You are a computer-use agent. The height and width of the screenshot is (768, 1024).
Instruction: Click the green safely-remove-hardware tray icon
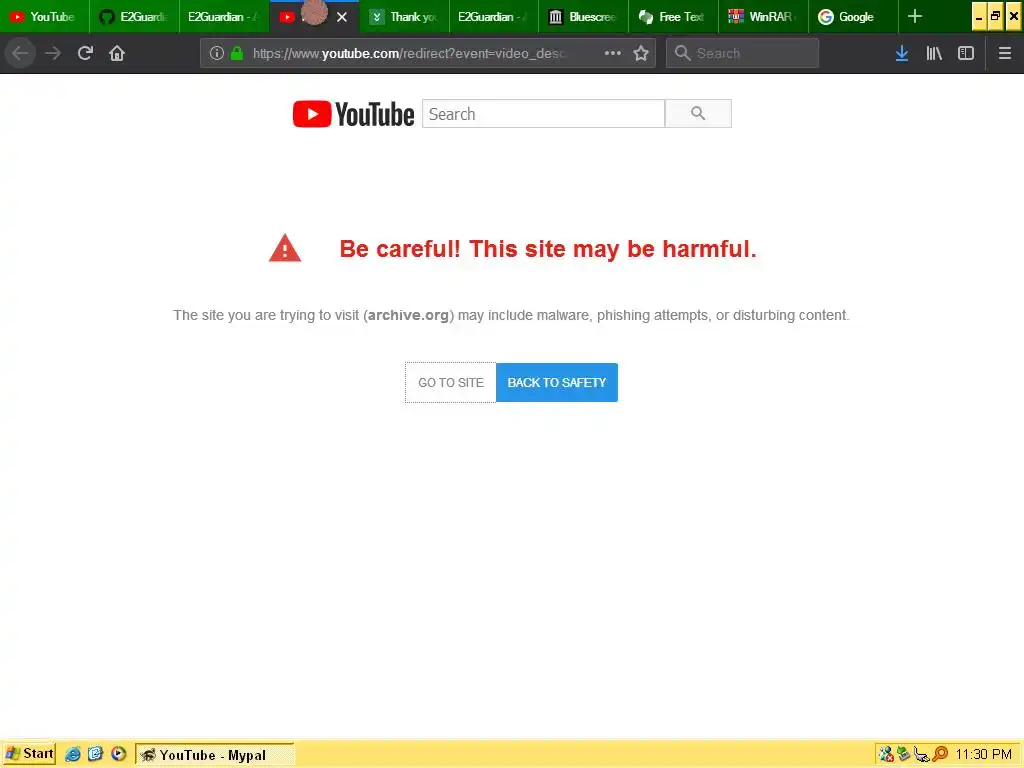click(x=903, y=754)
